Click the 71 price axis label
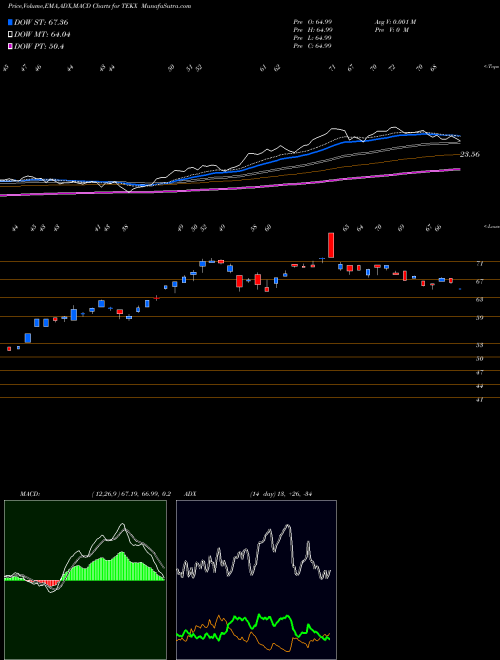The height and width of the screenshot is (660, 500). tap(479, 264)
